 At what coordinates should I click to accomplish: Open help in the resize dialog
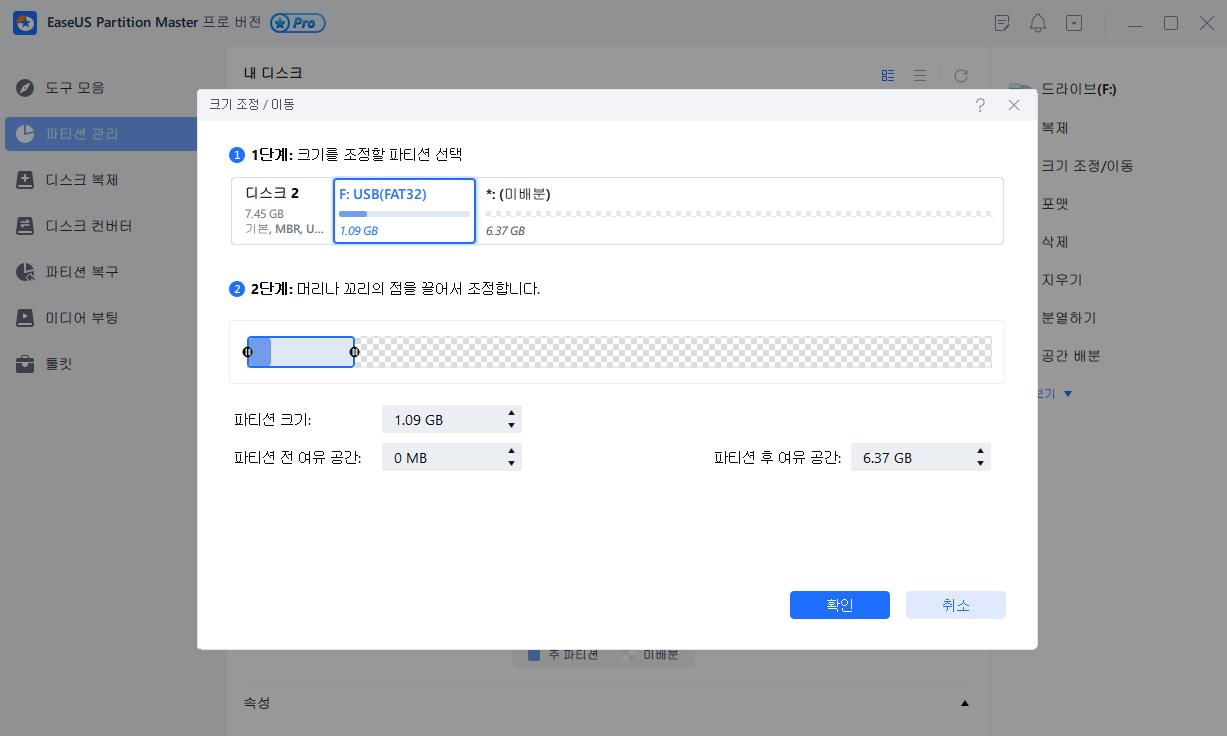[x=980, y=105]
